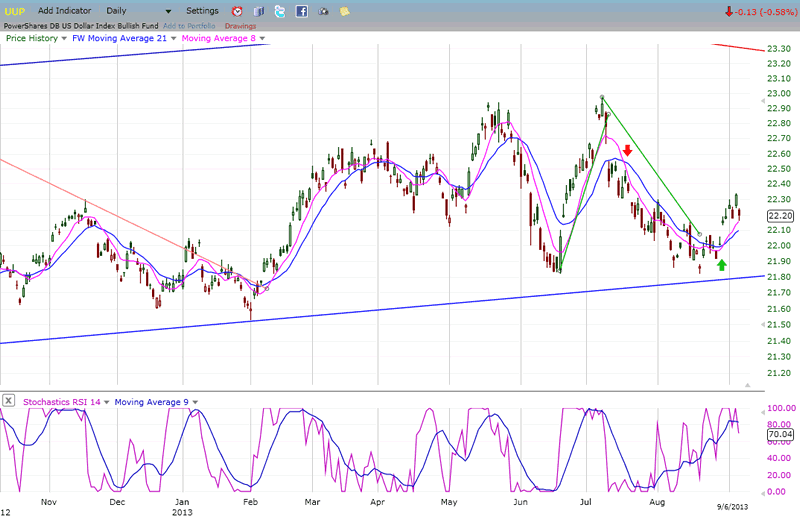Open the Add Indicator menu
This screenshot has width=800, height=516.
(x=67, y=11)
